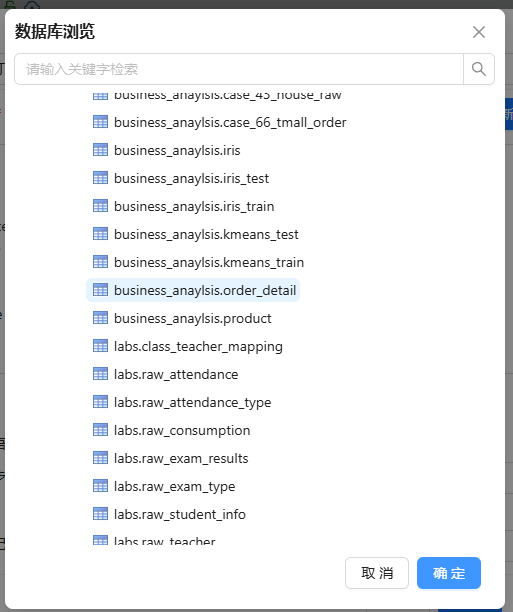The width and height of the screenshot is (513, 612).
Task: Click table icon next to labs.raw_consumption
Action: point(100,430)
